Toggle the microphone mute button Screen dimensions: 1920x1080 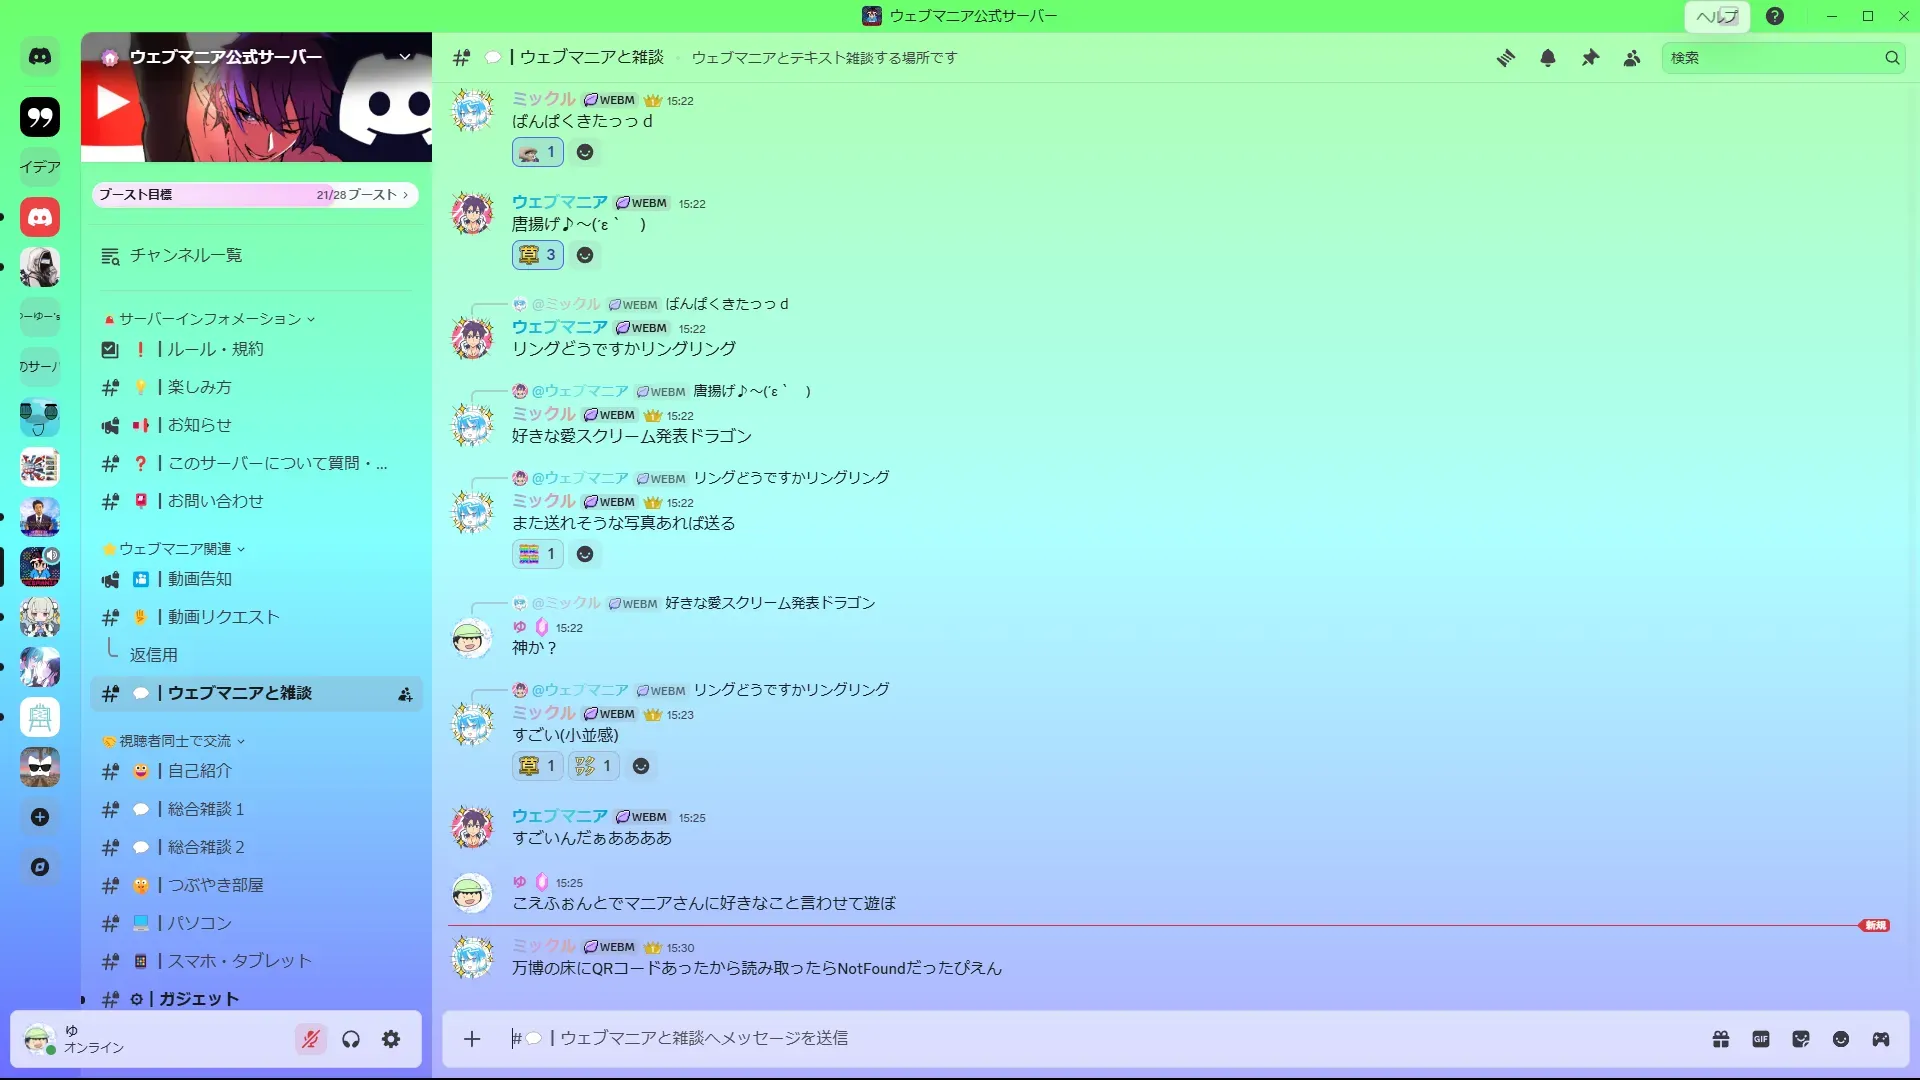(x=311, y=1039)
